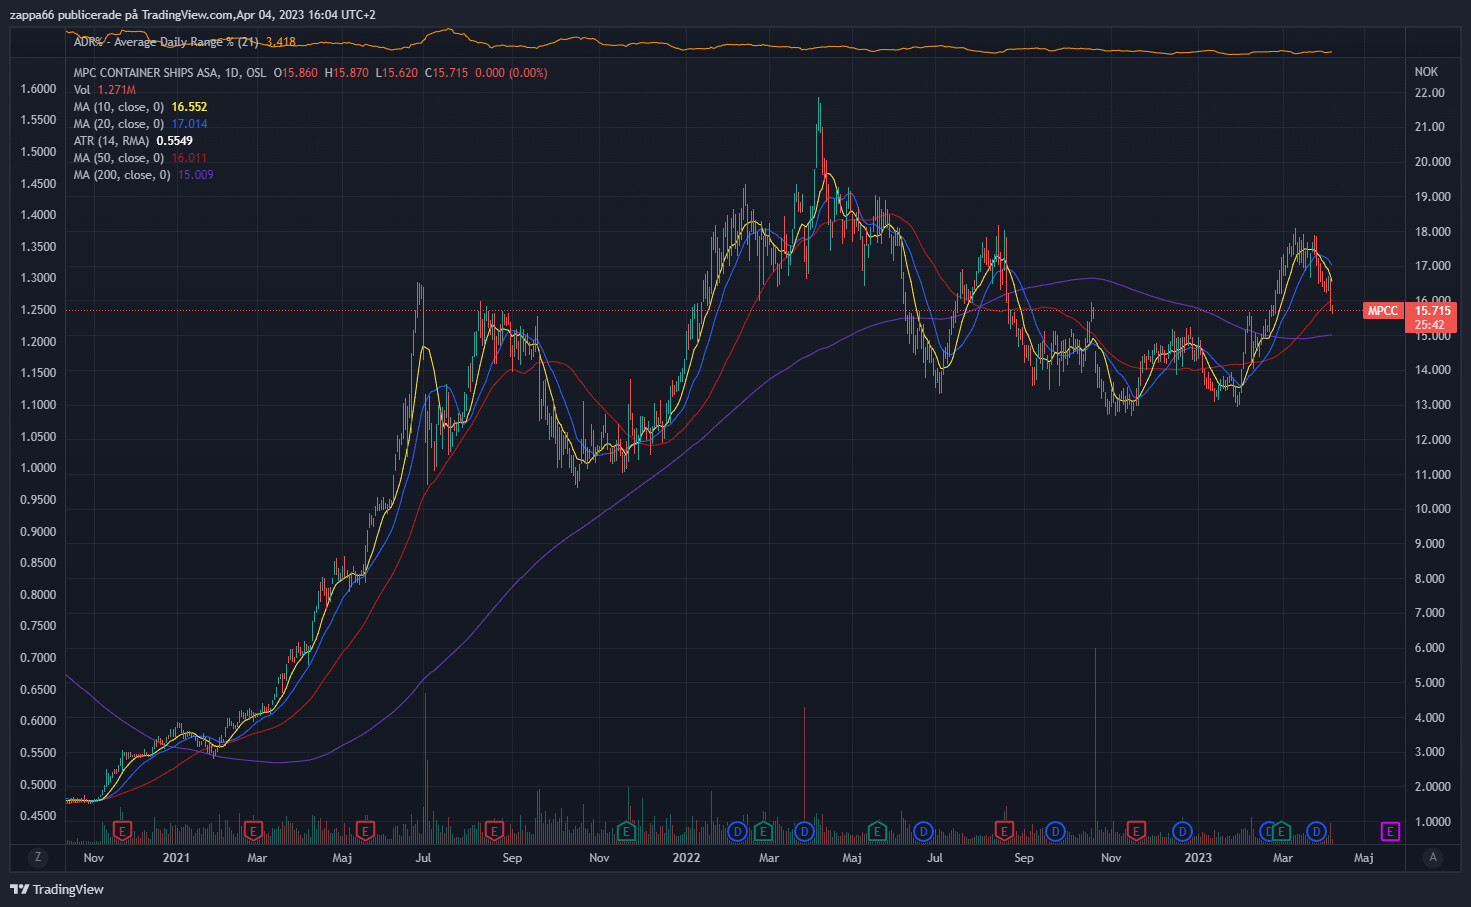Screen dimensions: 1471x907
Task: Open the green earnings marker near Nov 2021
Action: (x=626, y=831)
